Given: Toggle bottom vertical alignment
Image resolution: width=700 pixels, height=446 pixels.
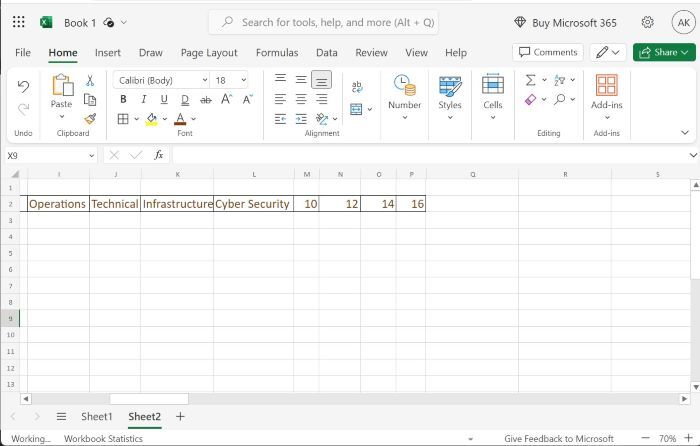Looking at the screenshot, I should (321, 80).
